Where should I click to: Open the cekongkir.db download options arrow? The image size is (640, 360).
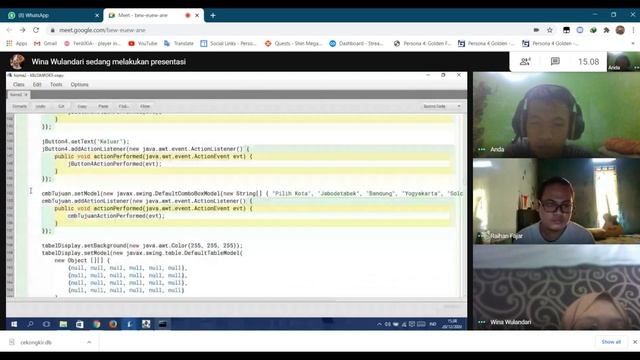click(x=89, y=342)
